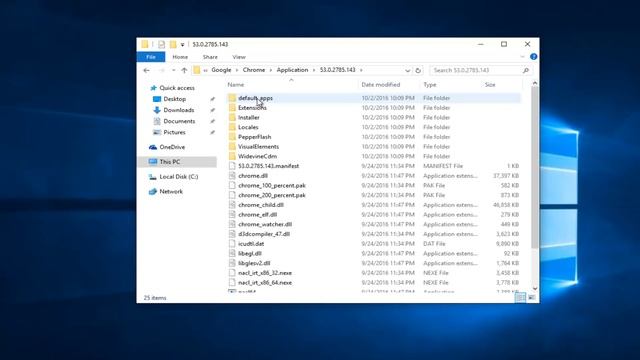This screenshot has height=360, width=640.
Task: Select the Installer folder icon
Action: point(232,118)
